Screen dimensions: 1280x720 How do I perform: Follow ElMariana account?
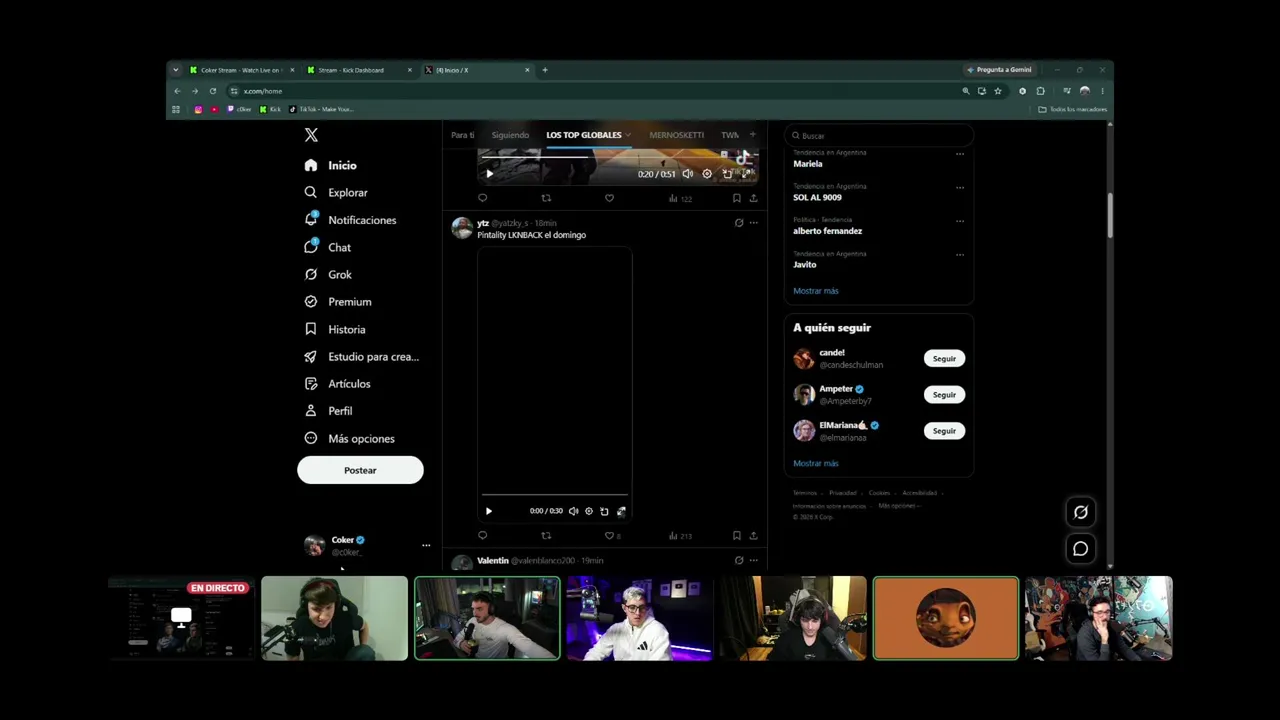point(944,431)
